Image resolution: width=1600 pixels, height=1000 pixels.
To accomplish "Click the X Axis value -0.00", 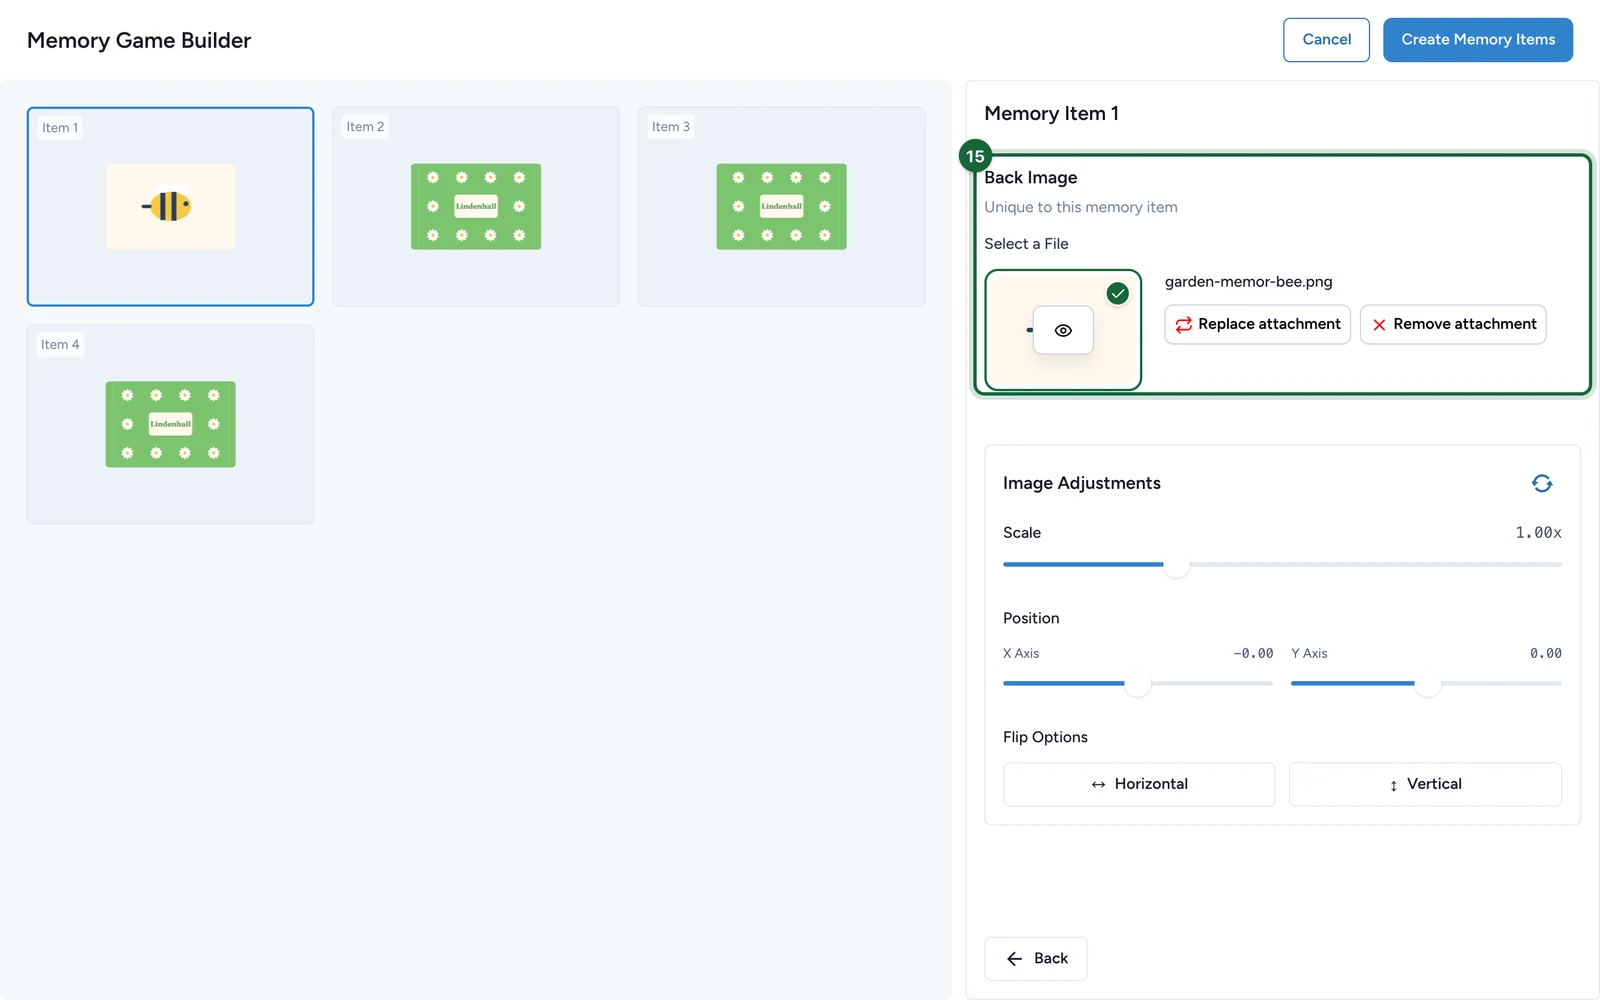I will click(x=1253, y=654).
